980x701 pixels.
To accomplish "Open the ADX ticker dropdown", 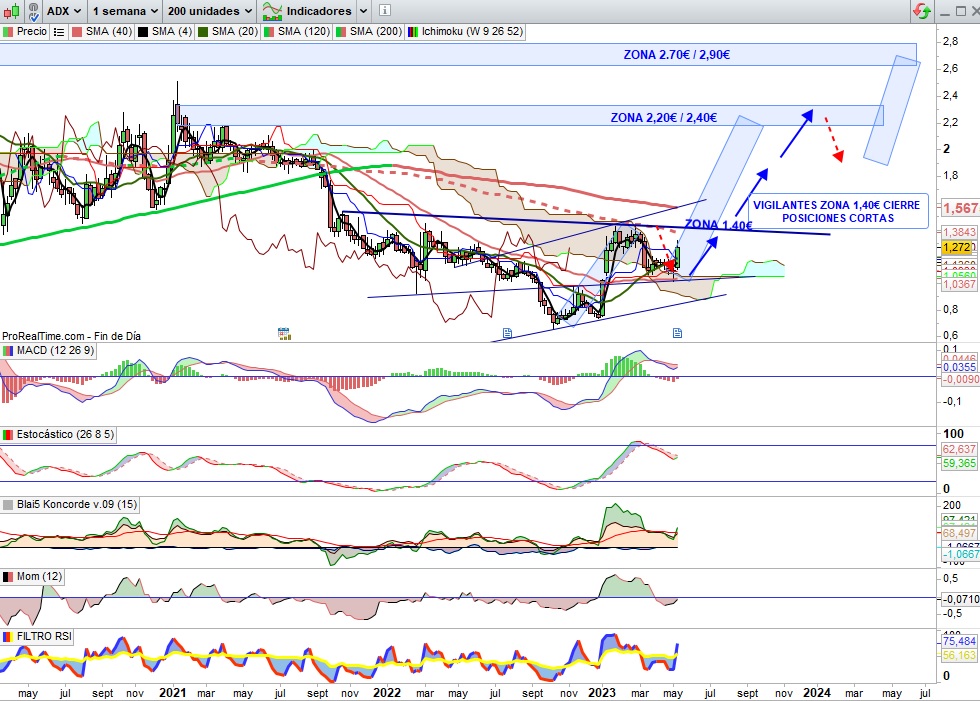I will pyautogui.click(x=66, y=11).
